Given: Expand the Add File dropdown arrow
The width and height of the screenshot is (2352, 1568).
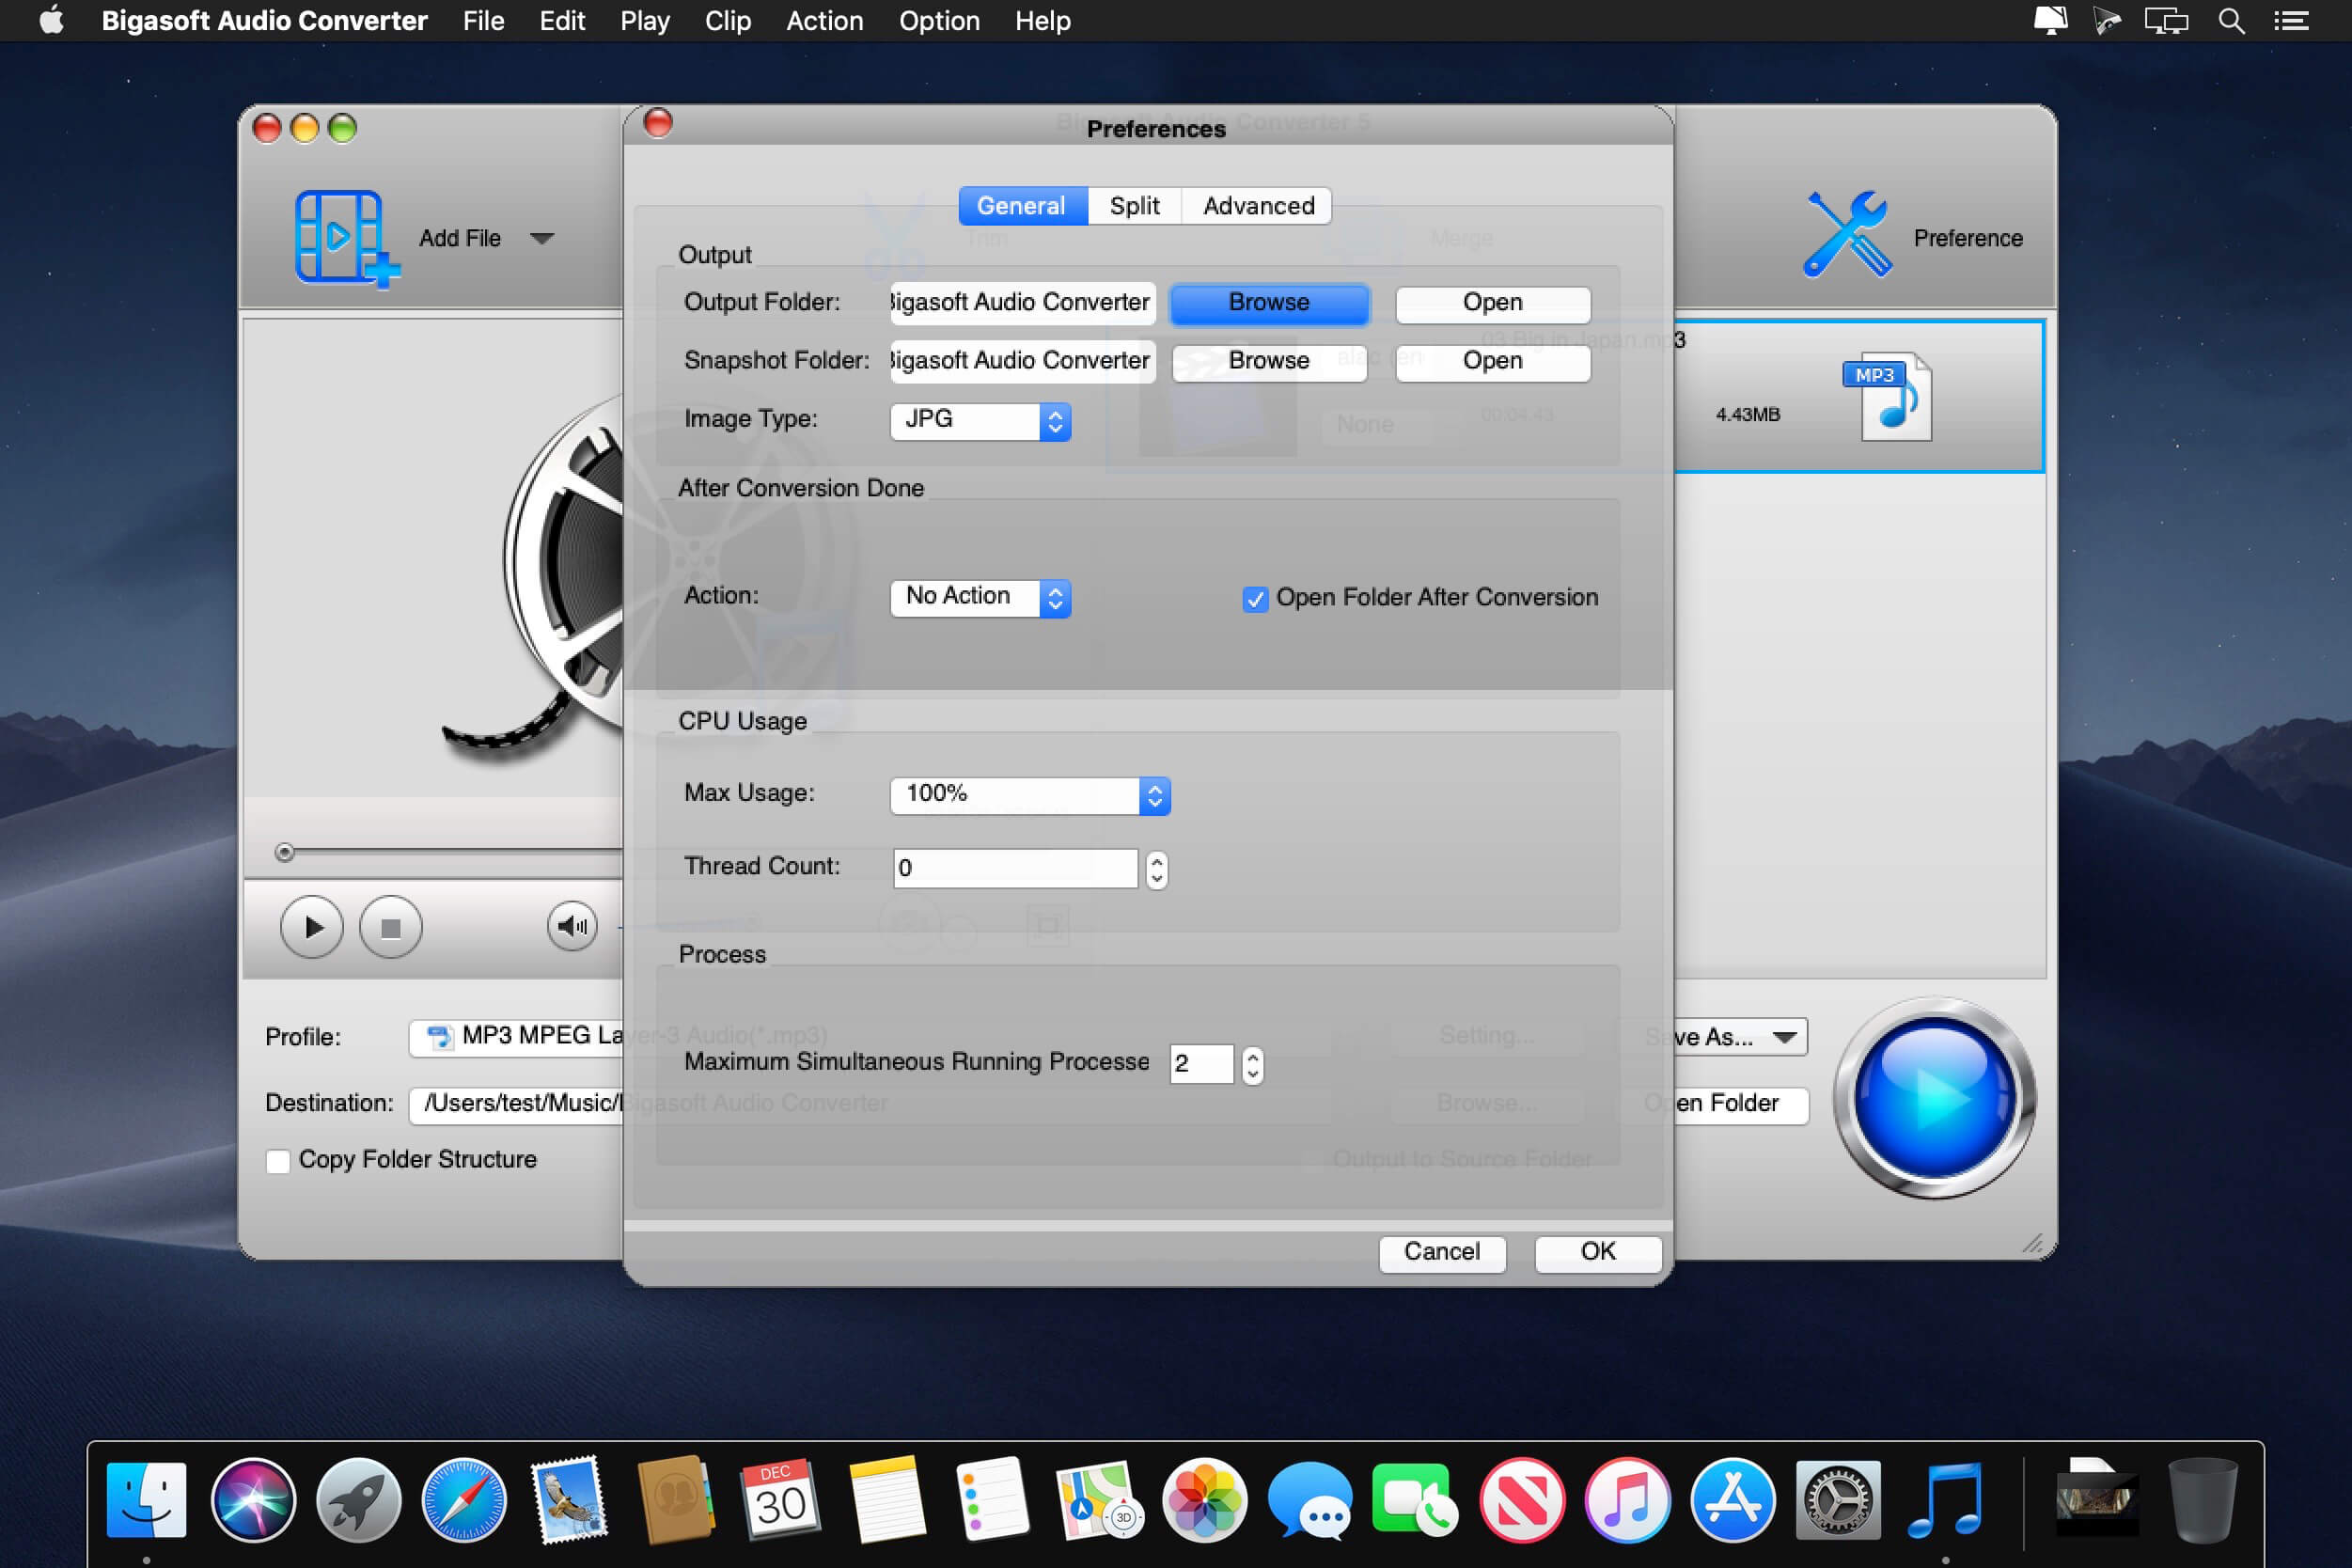Looking at the screenshot, I should (x=542, y=238).
